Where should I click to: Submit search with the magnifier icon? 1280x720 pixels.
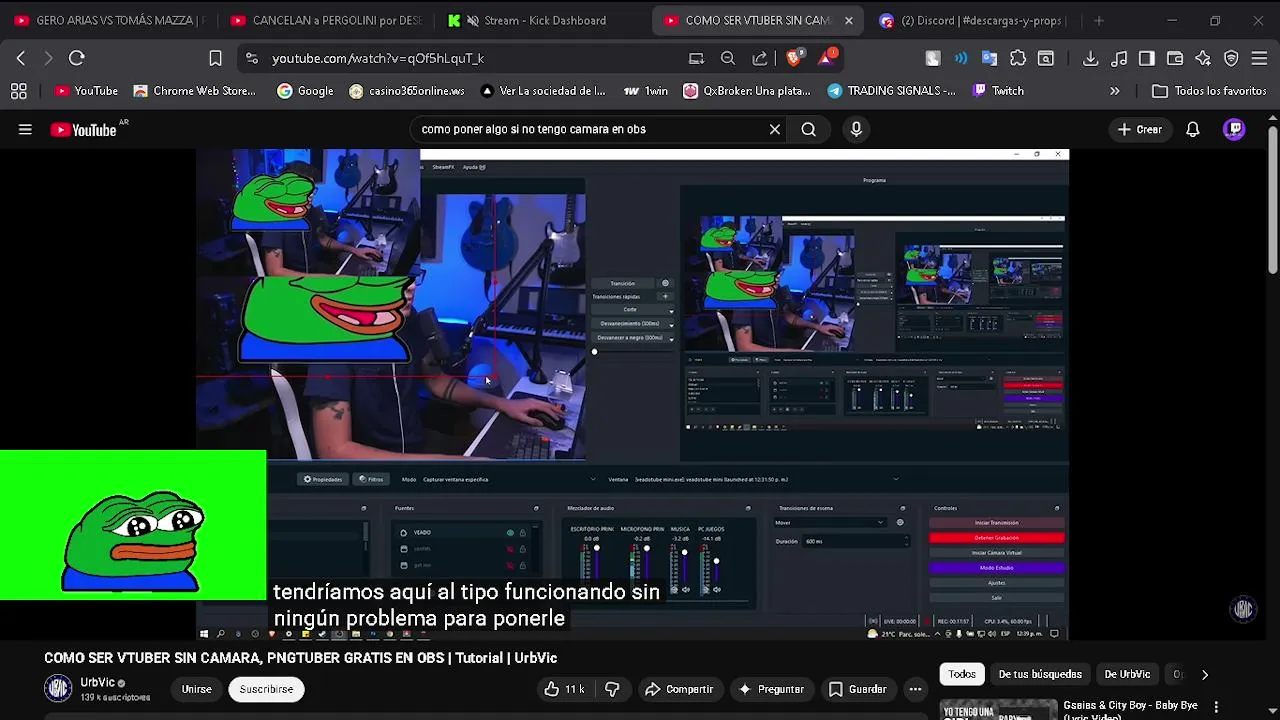pyautogui.click(x=808, y=129)
